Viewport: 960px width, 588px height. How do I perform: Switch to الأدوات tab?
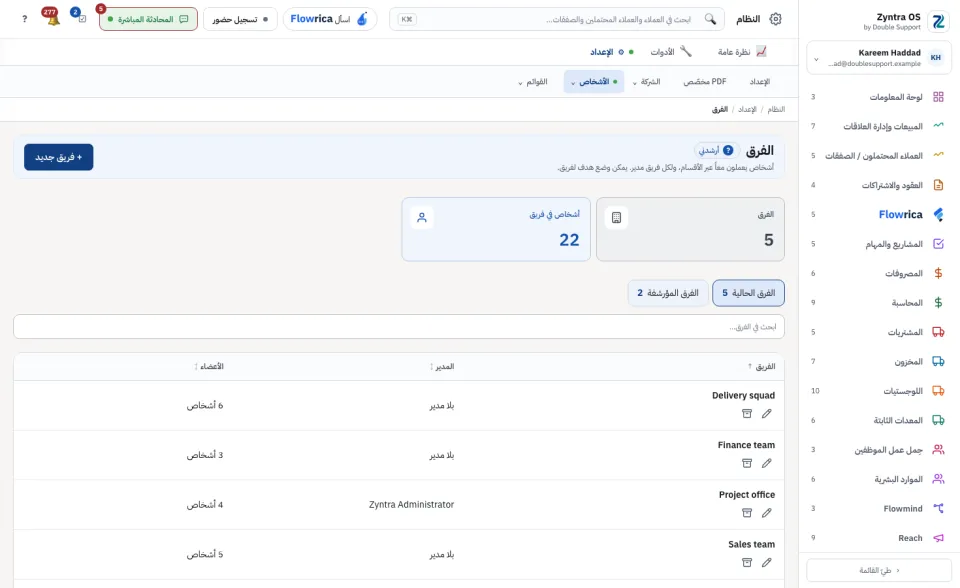[671, 52]
